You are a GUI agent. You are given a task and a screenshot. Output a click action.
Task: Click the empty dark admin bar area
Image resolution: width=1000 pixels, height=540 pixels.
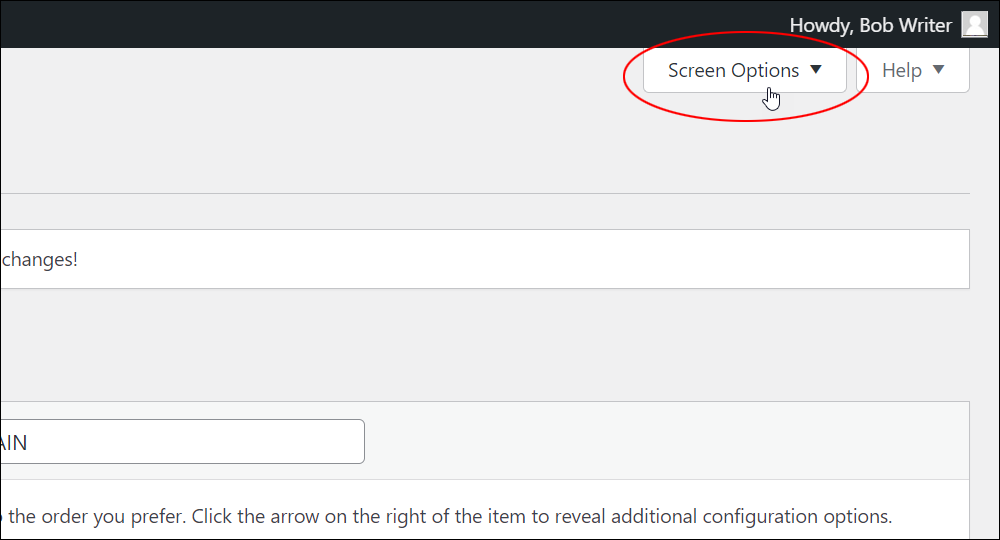pos(383,24)
